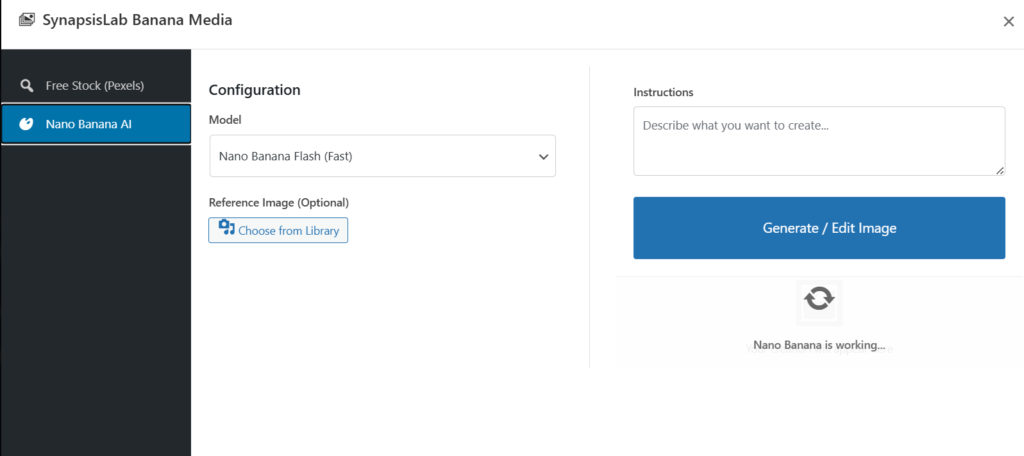Click the Model field label
The height and width of the screenshot is (456, 1024).
coord(226,119)
